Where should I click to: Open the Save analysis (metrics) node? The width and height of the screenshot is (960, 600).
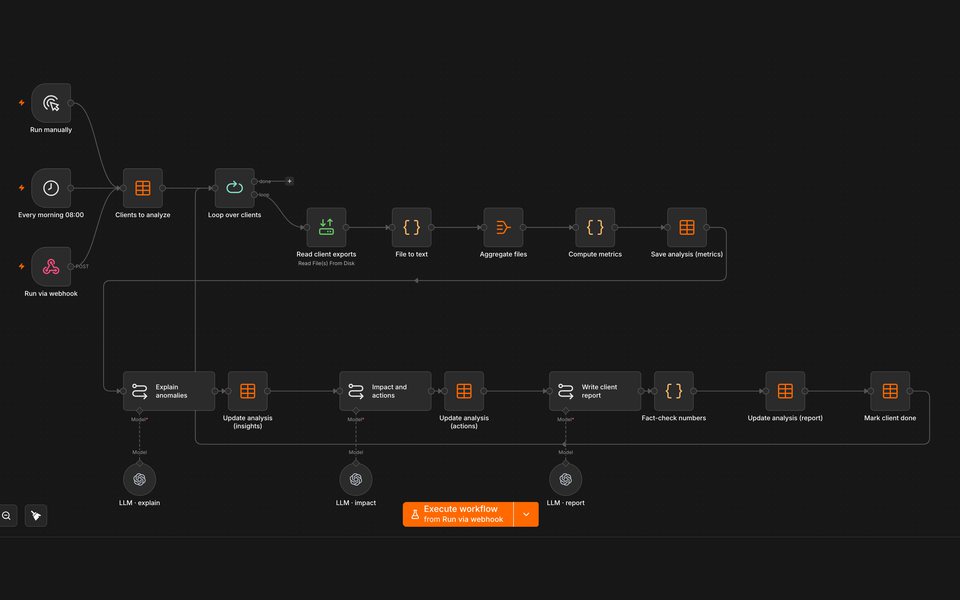click(687, 227)
